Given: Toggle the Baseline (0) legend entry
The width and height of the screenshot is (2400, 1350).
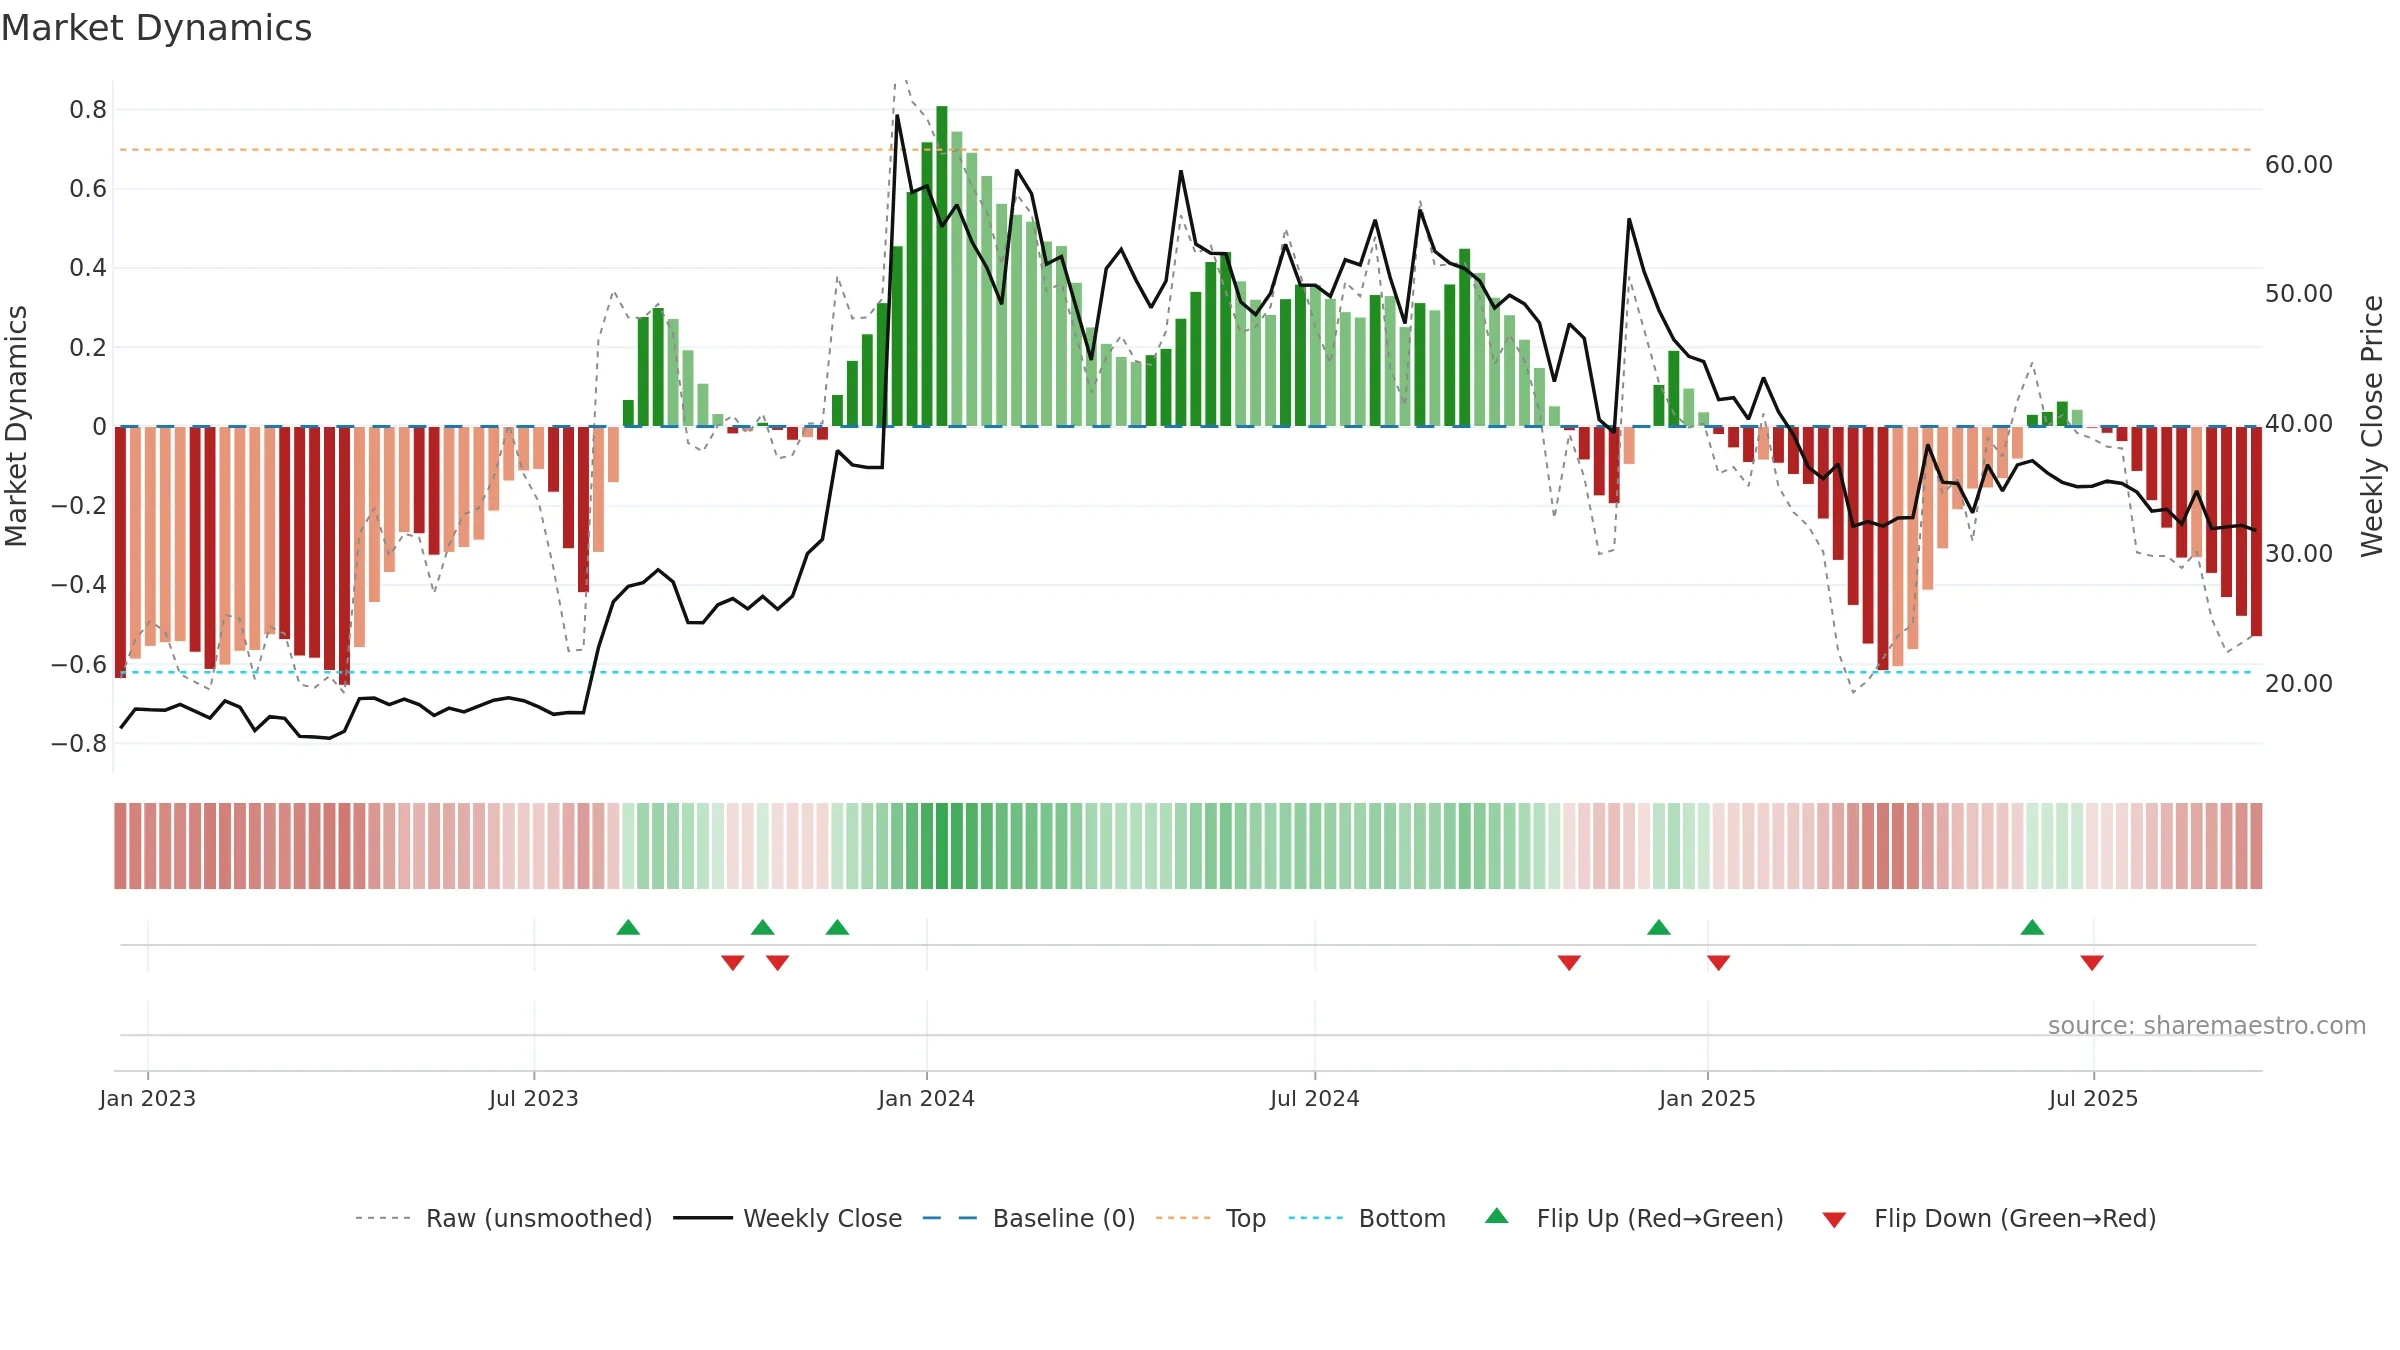Looking at the screenshot, I should pos(1029,1218).
